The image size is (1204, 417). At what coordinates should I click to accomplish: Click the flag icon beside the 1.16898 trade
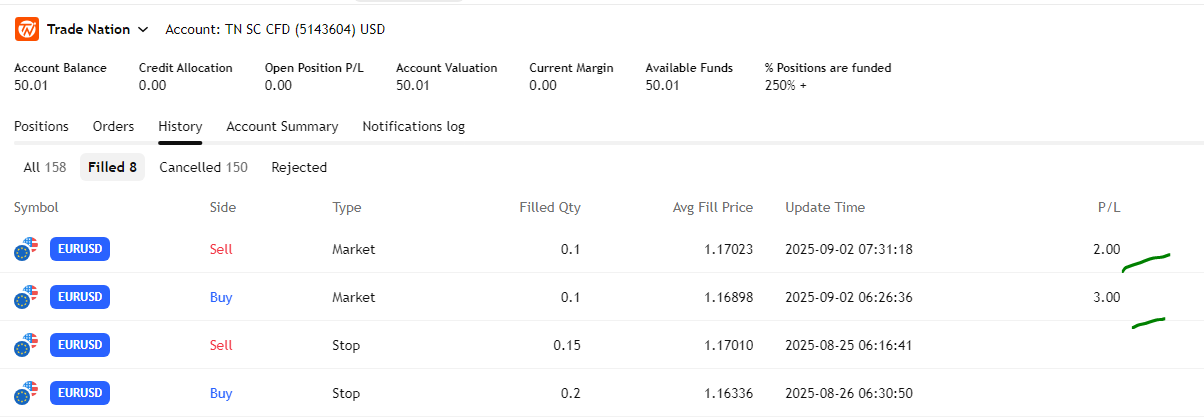26,297
